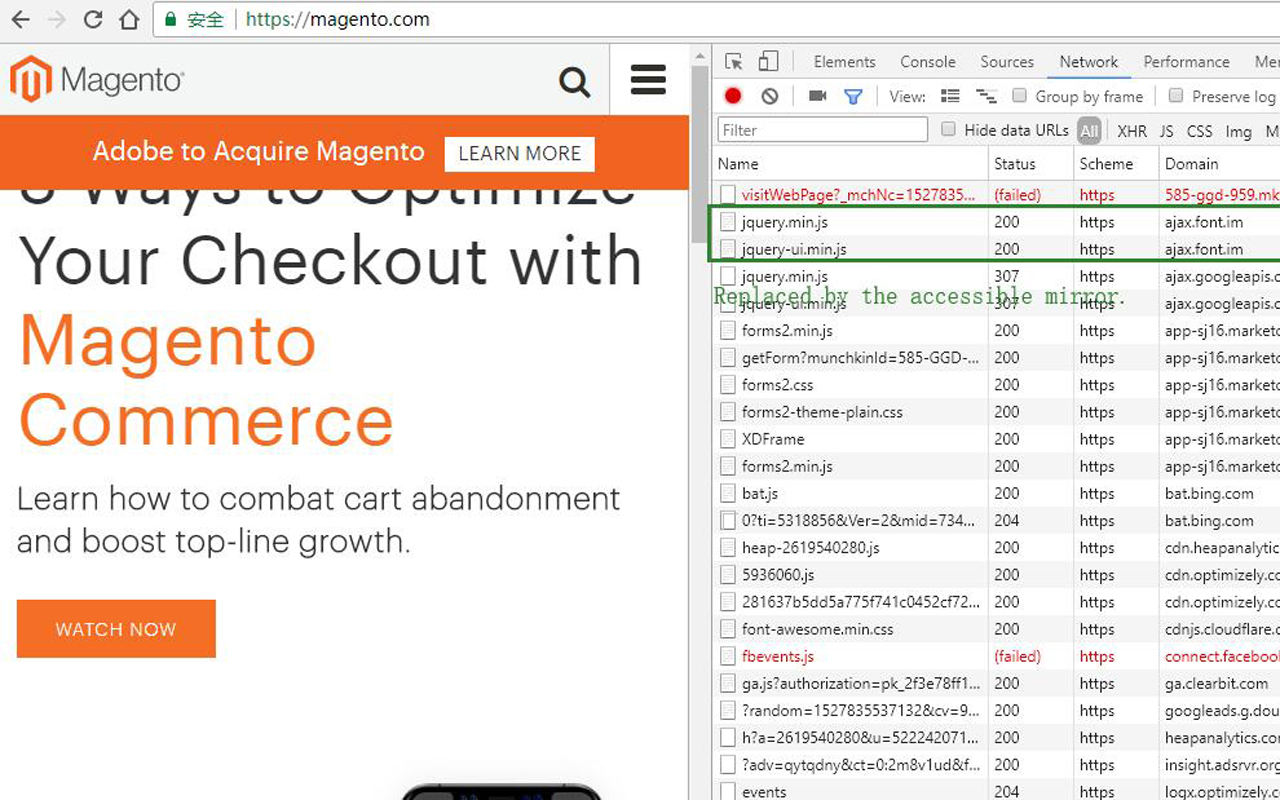Select the failed fbevents.js request

[x=996, y=656]
